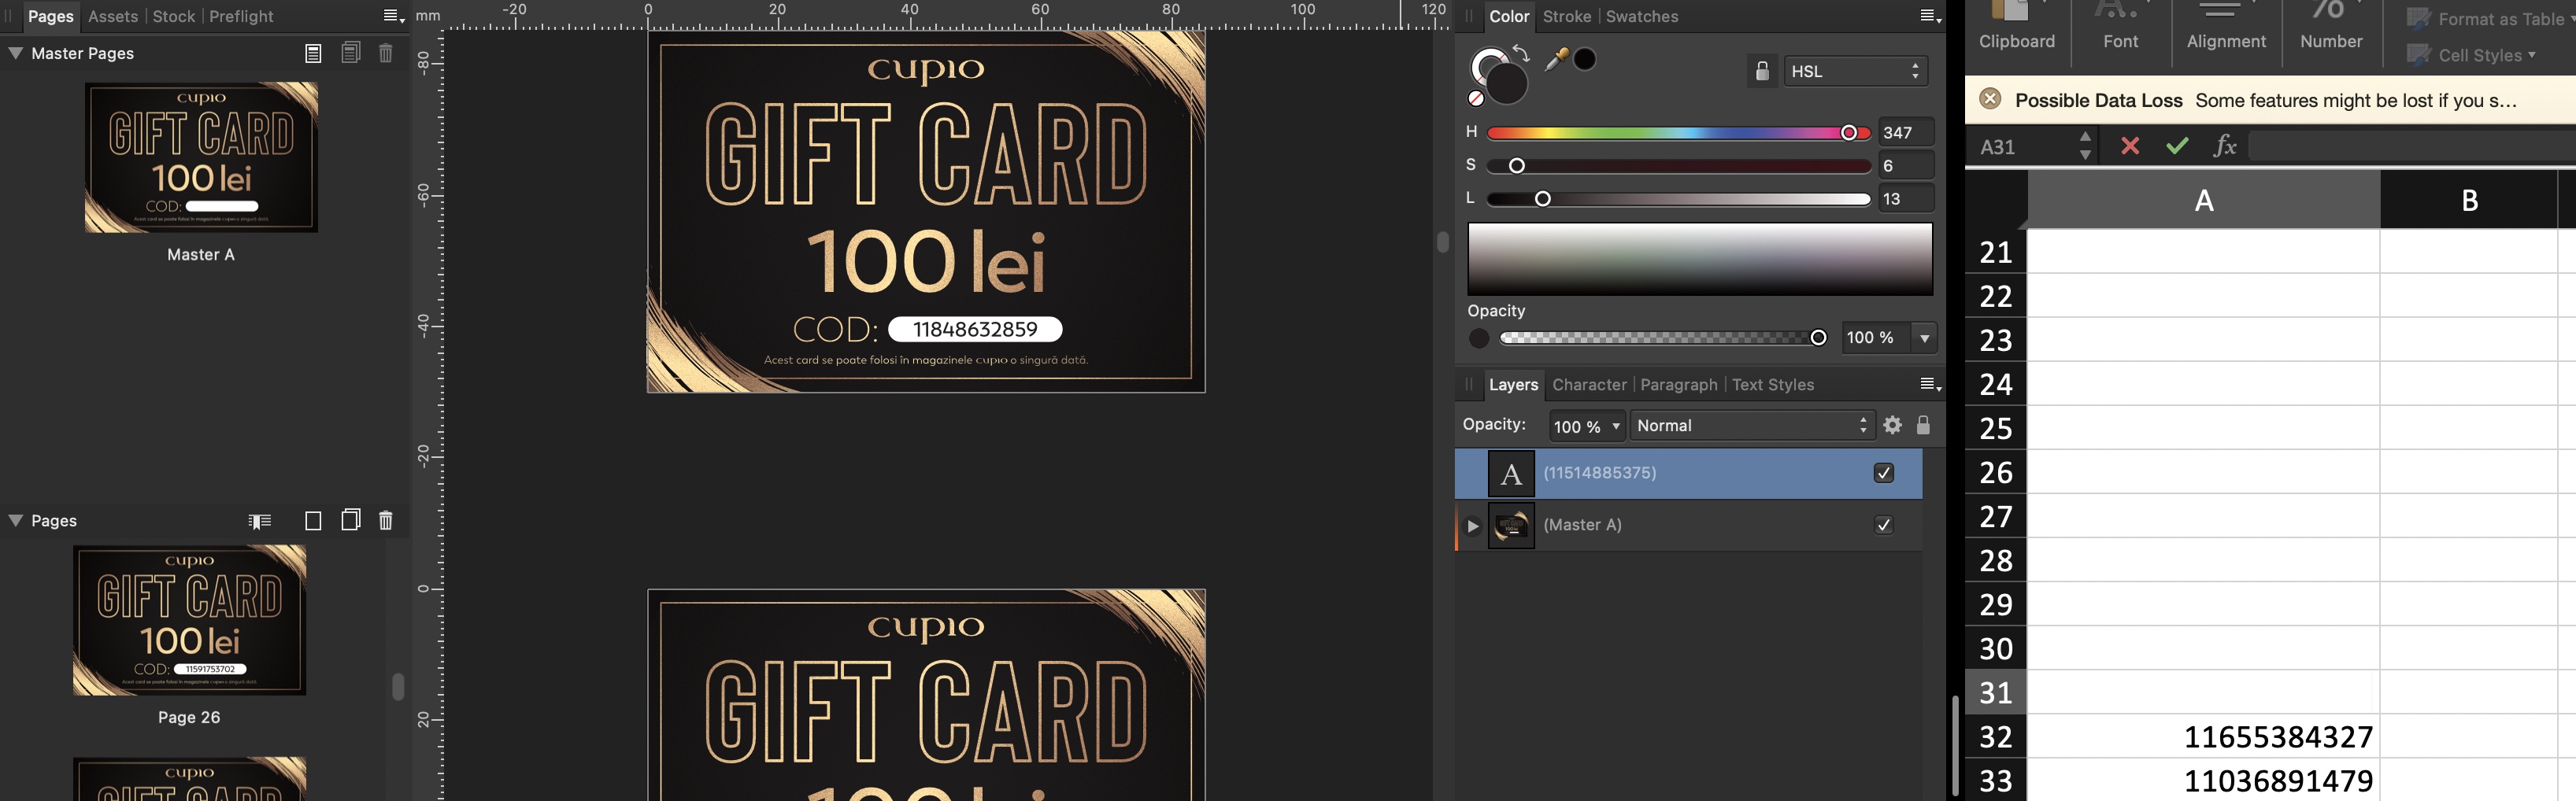
Task: Click Add Master icon in Master Pages header
Action: 313,53
